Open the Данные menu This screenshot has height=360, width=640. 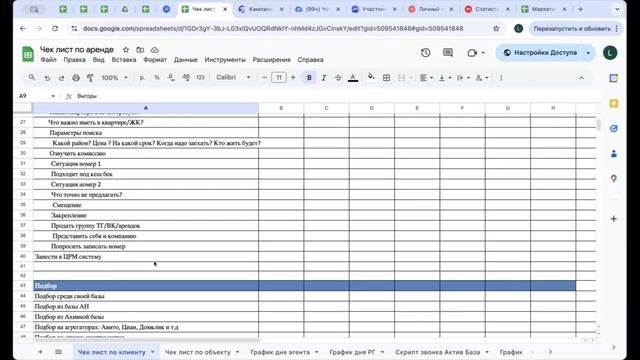[186, 60]
